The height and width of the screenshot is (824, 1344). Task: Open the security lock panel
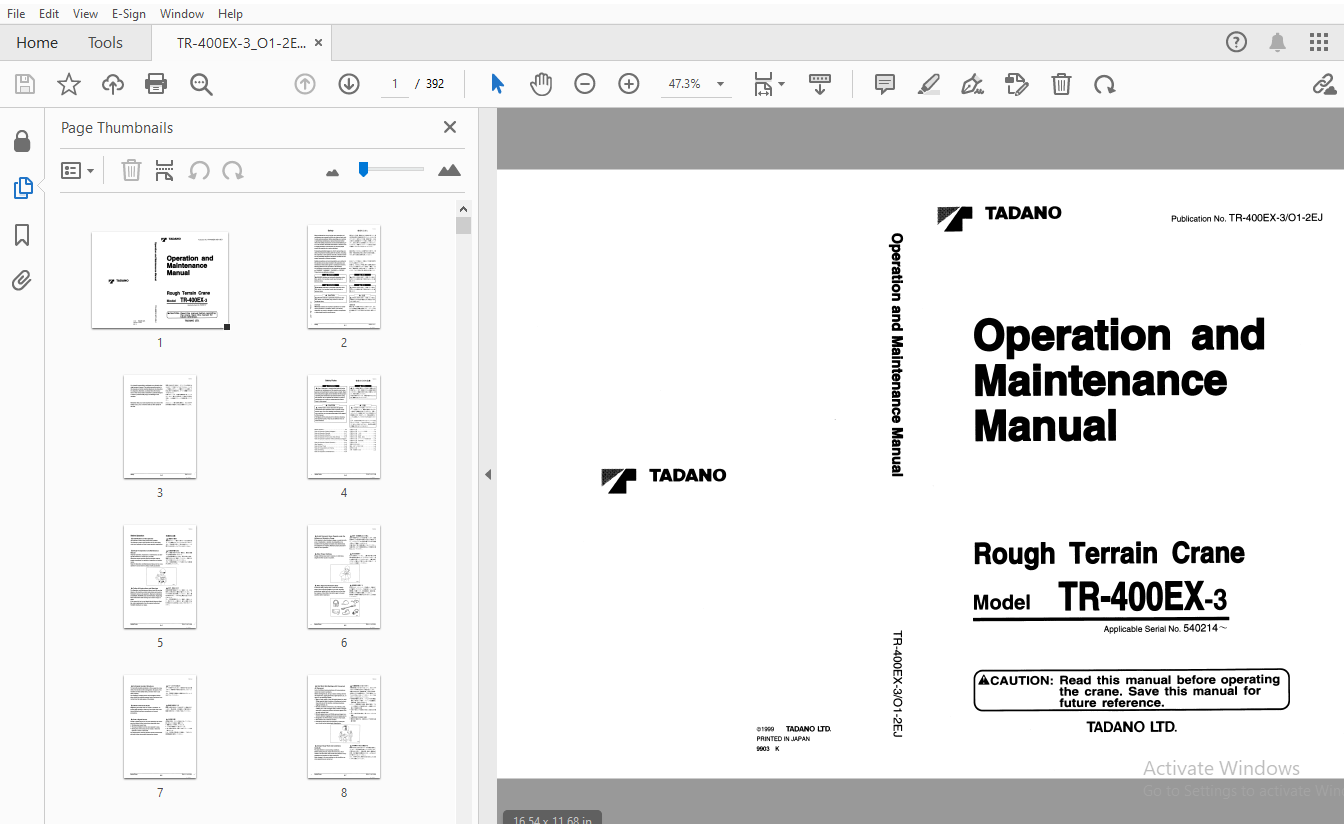point(22,141)
